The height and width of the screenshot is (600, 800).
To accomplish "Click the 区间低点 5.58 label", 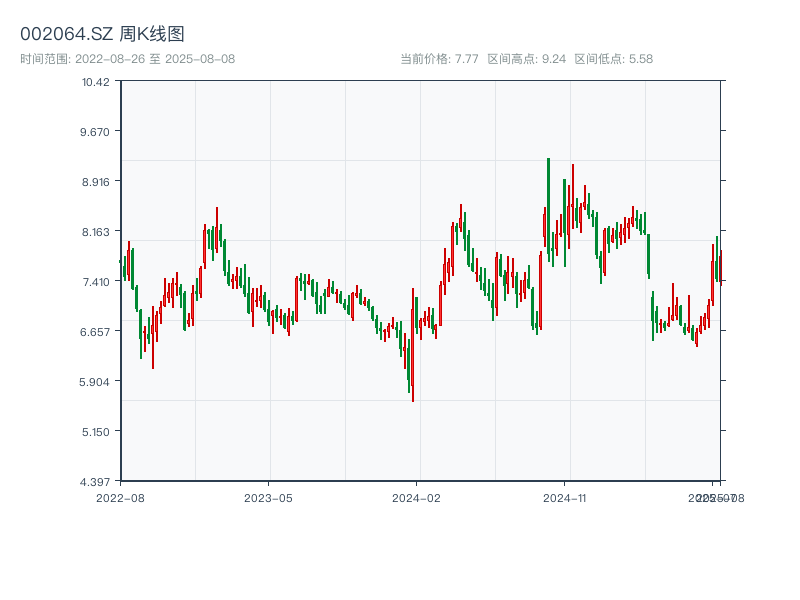I will (x=613, y=59).
